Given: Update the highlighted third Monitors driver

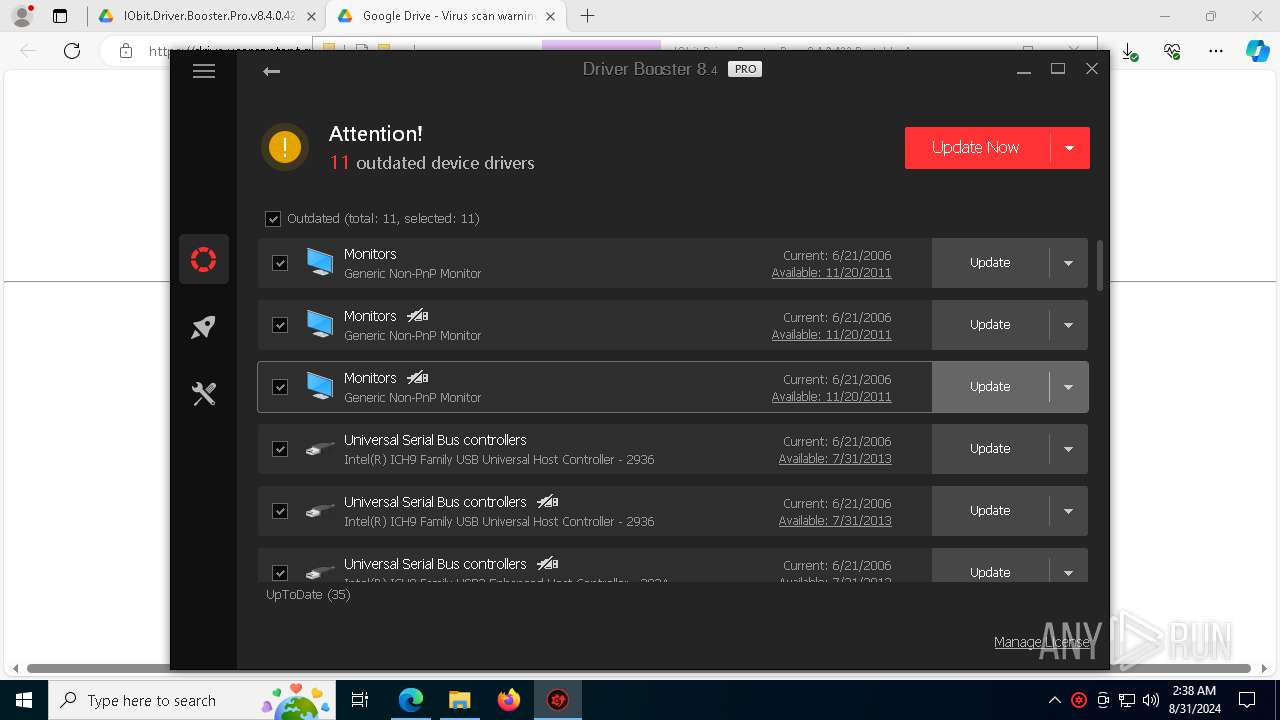Looking at the screenshot, I should (990, 387).
